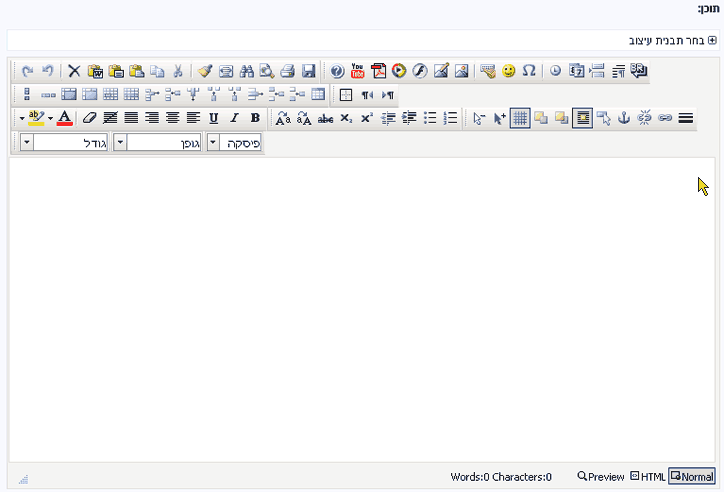This screenshot has width=724, height=492.
Task: Click the insert Flash icon
Action: (x=420, y=71)
